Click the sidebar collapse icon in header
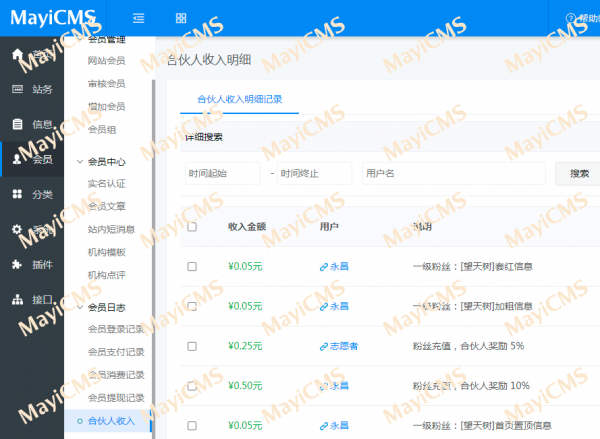 pos(138,18)
